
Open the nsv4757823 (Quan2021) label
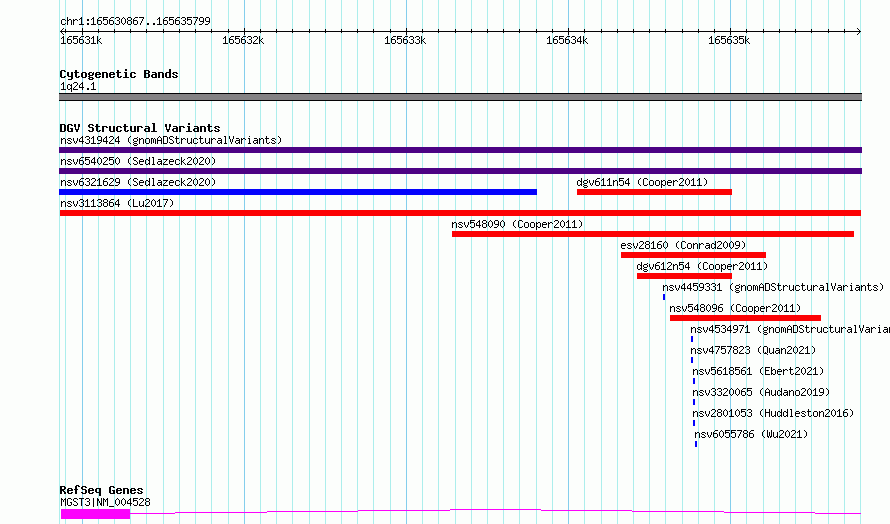[x=753, y=350]
